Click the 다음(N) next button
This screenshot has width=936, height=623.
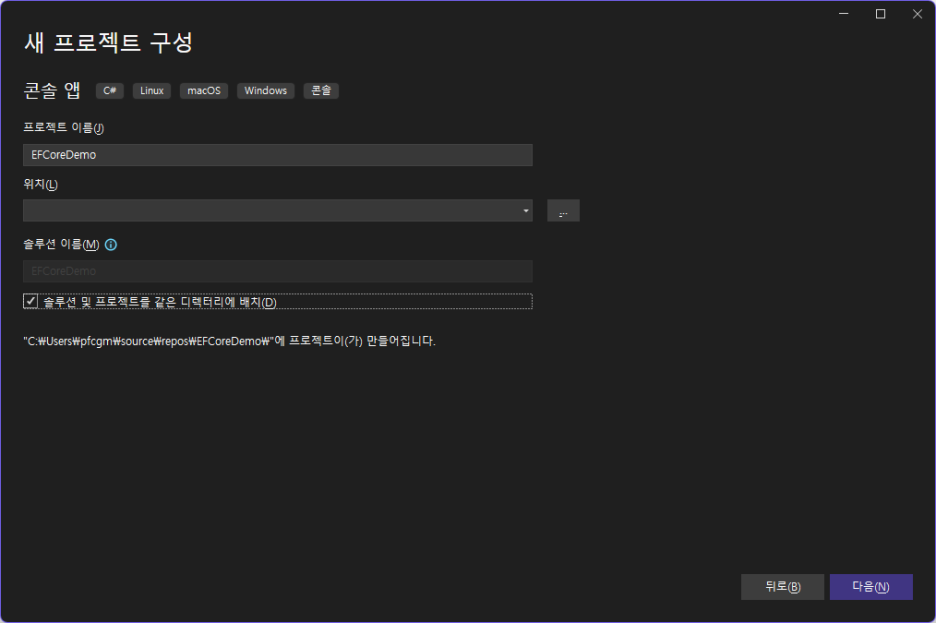click(x=871, y=587)
